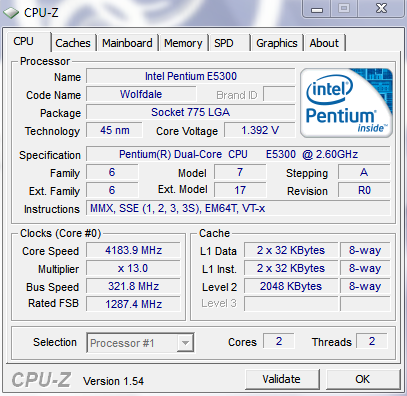407x396 pixels.
Task: Close the CPU-Z window
Action: tap(381, 9)
